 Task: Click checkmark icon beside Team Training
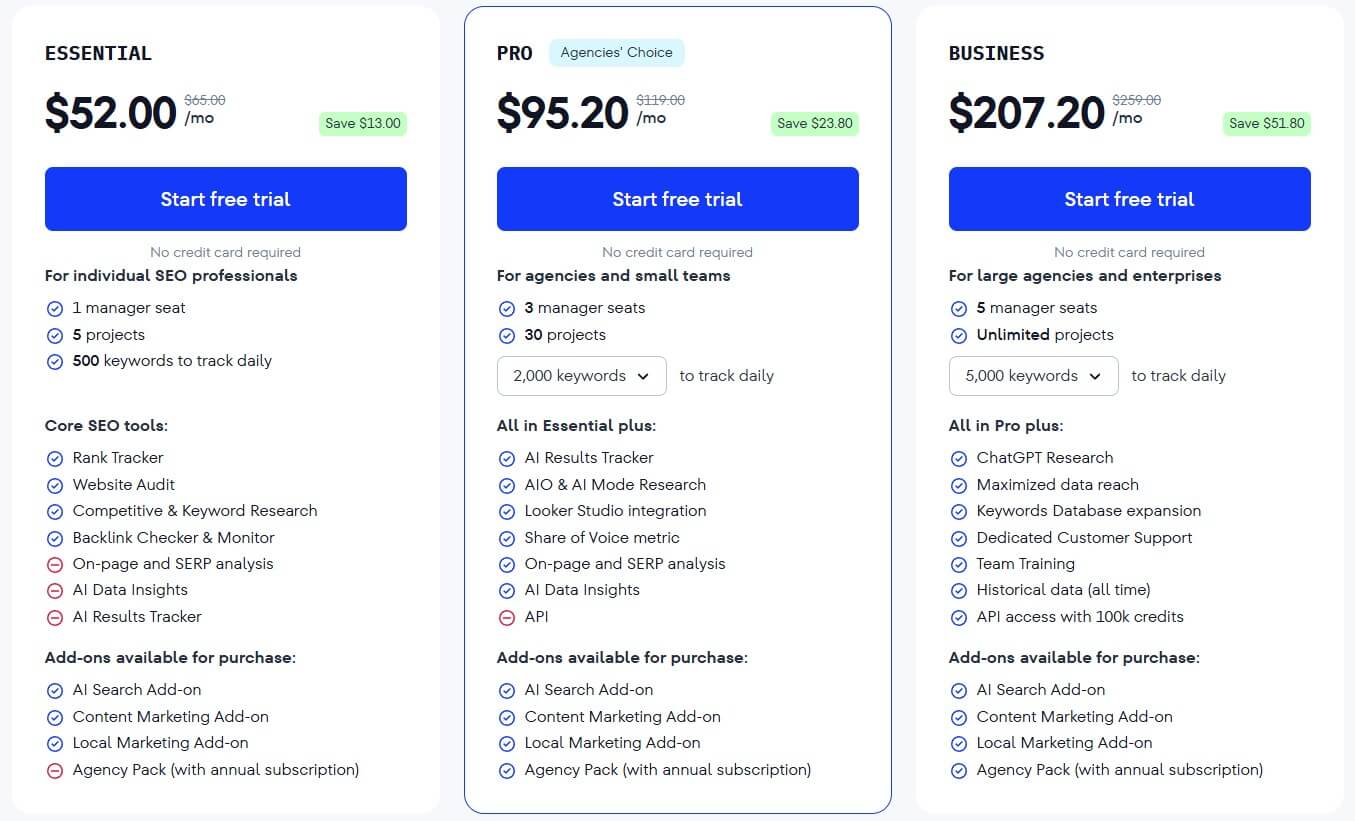click(x=959, y=564)
